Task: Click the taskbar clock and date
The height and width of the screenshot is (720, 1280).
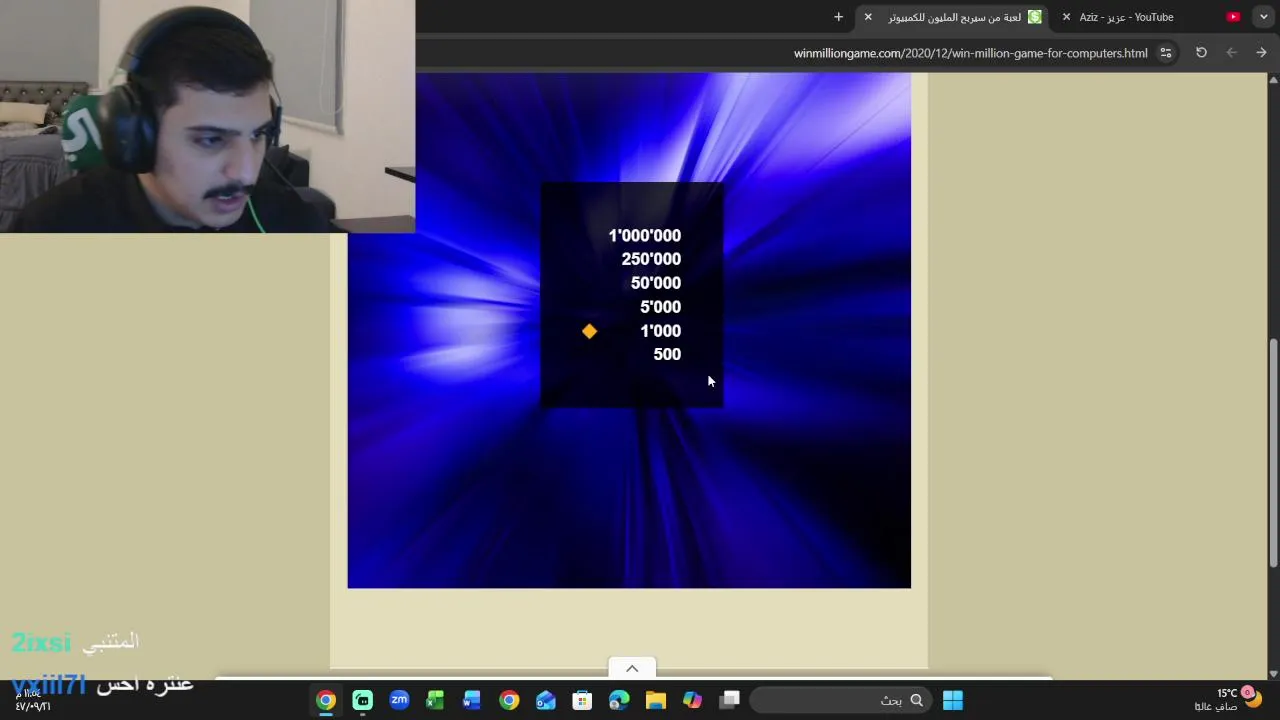Action: tap(32, 699)
